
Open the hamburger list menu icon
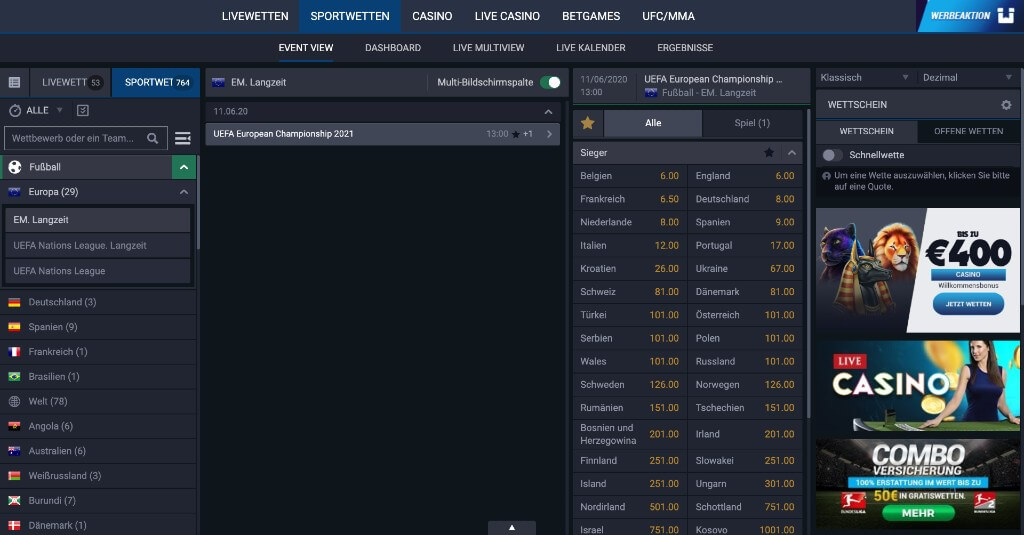(183, 138)
